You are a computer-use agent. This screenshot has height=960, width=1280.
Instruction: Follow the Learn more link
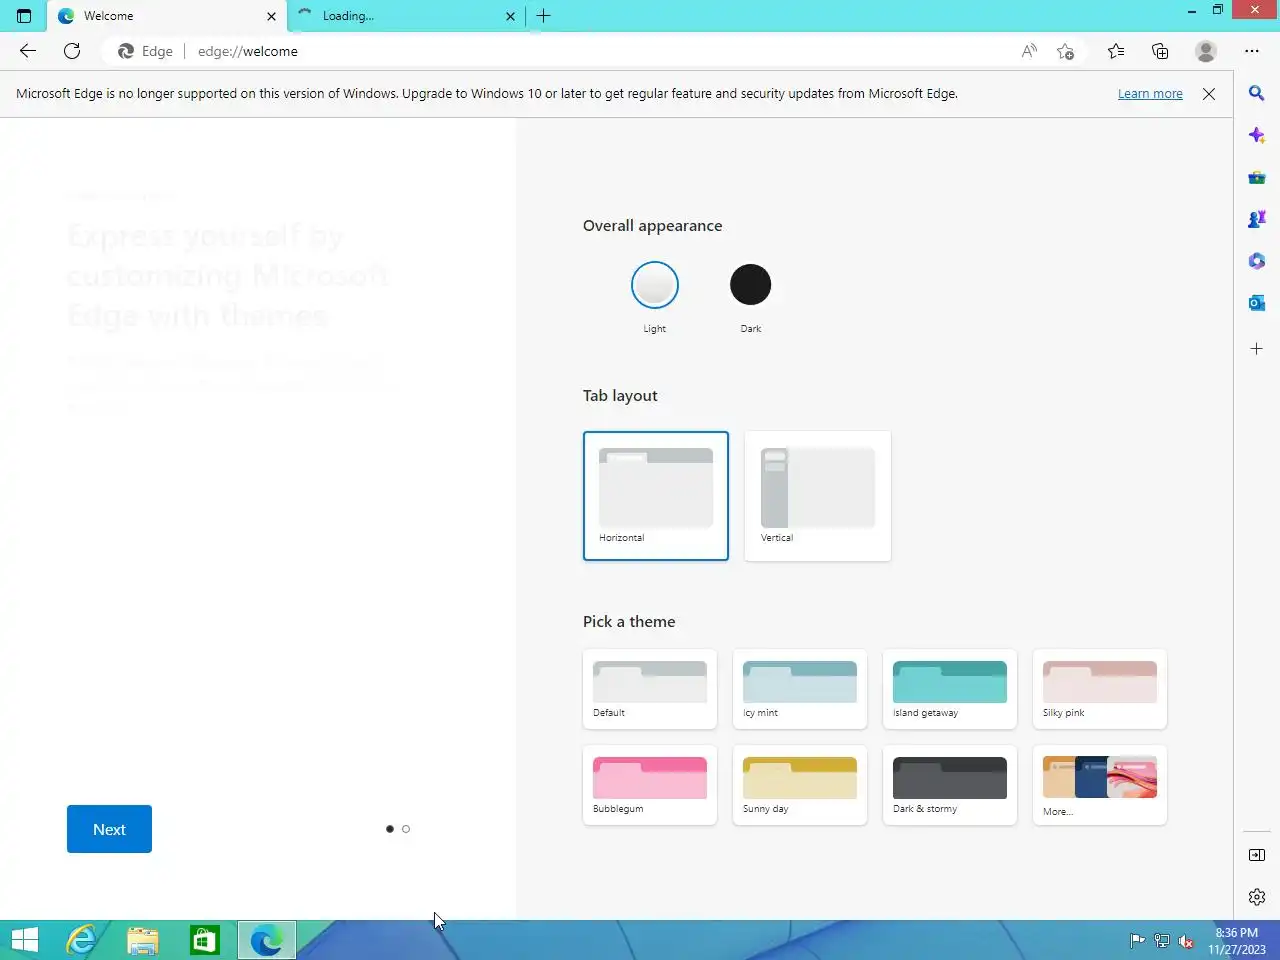pyautogui.click(x=1150, y=94)
